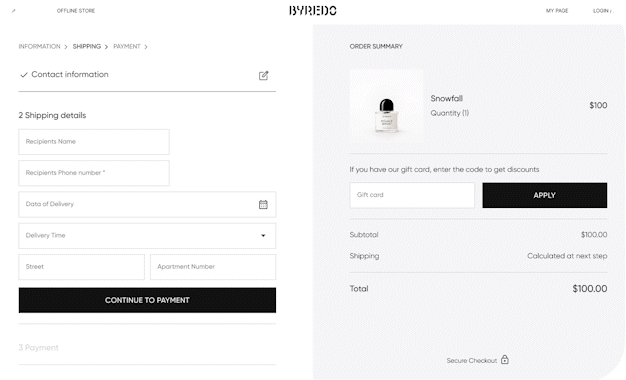This screenshot has height=380, width=626.
Task: Click the BYREDO logo
Action: 313,10
